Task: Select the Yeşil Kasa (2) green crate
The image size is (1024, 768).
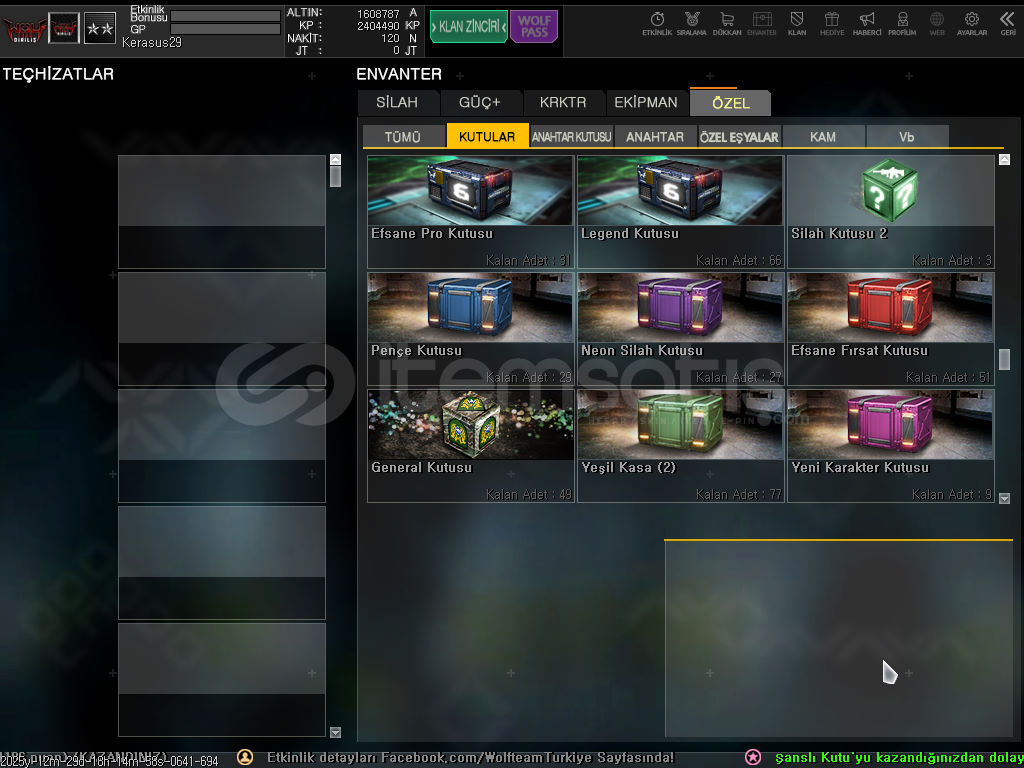Action: click(x=680, y=446)
